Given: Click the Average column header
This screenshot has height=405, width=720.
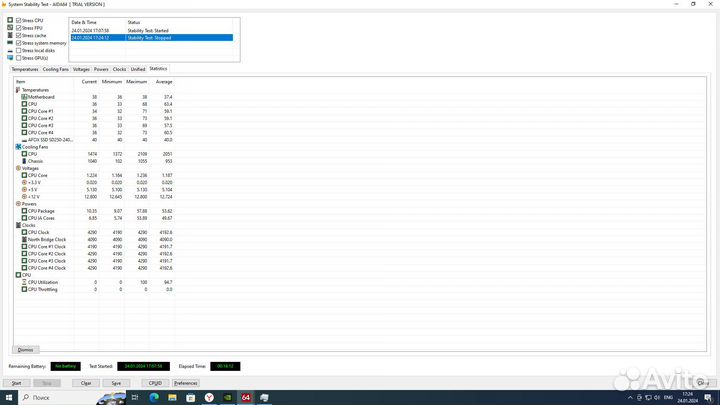Looking at the screenshot, I should (164, 81).
